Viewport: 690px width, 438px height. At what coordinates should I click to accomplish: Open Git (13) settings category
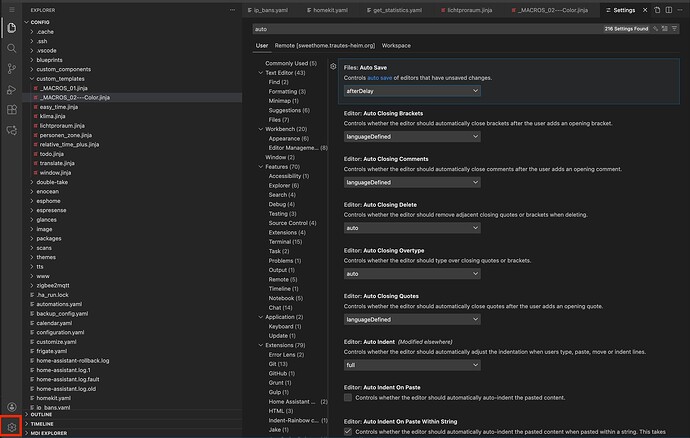click(278, 364)
